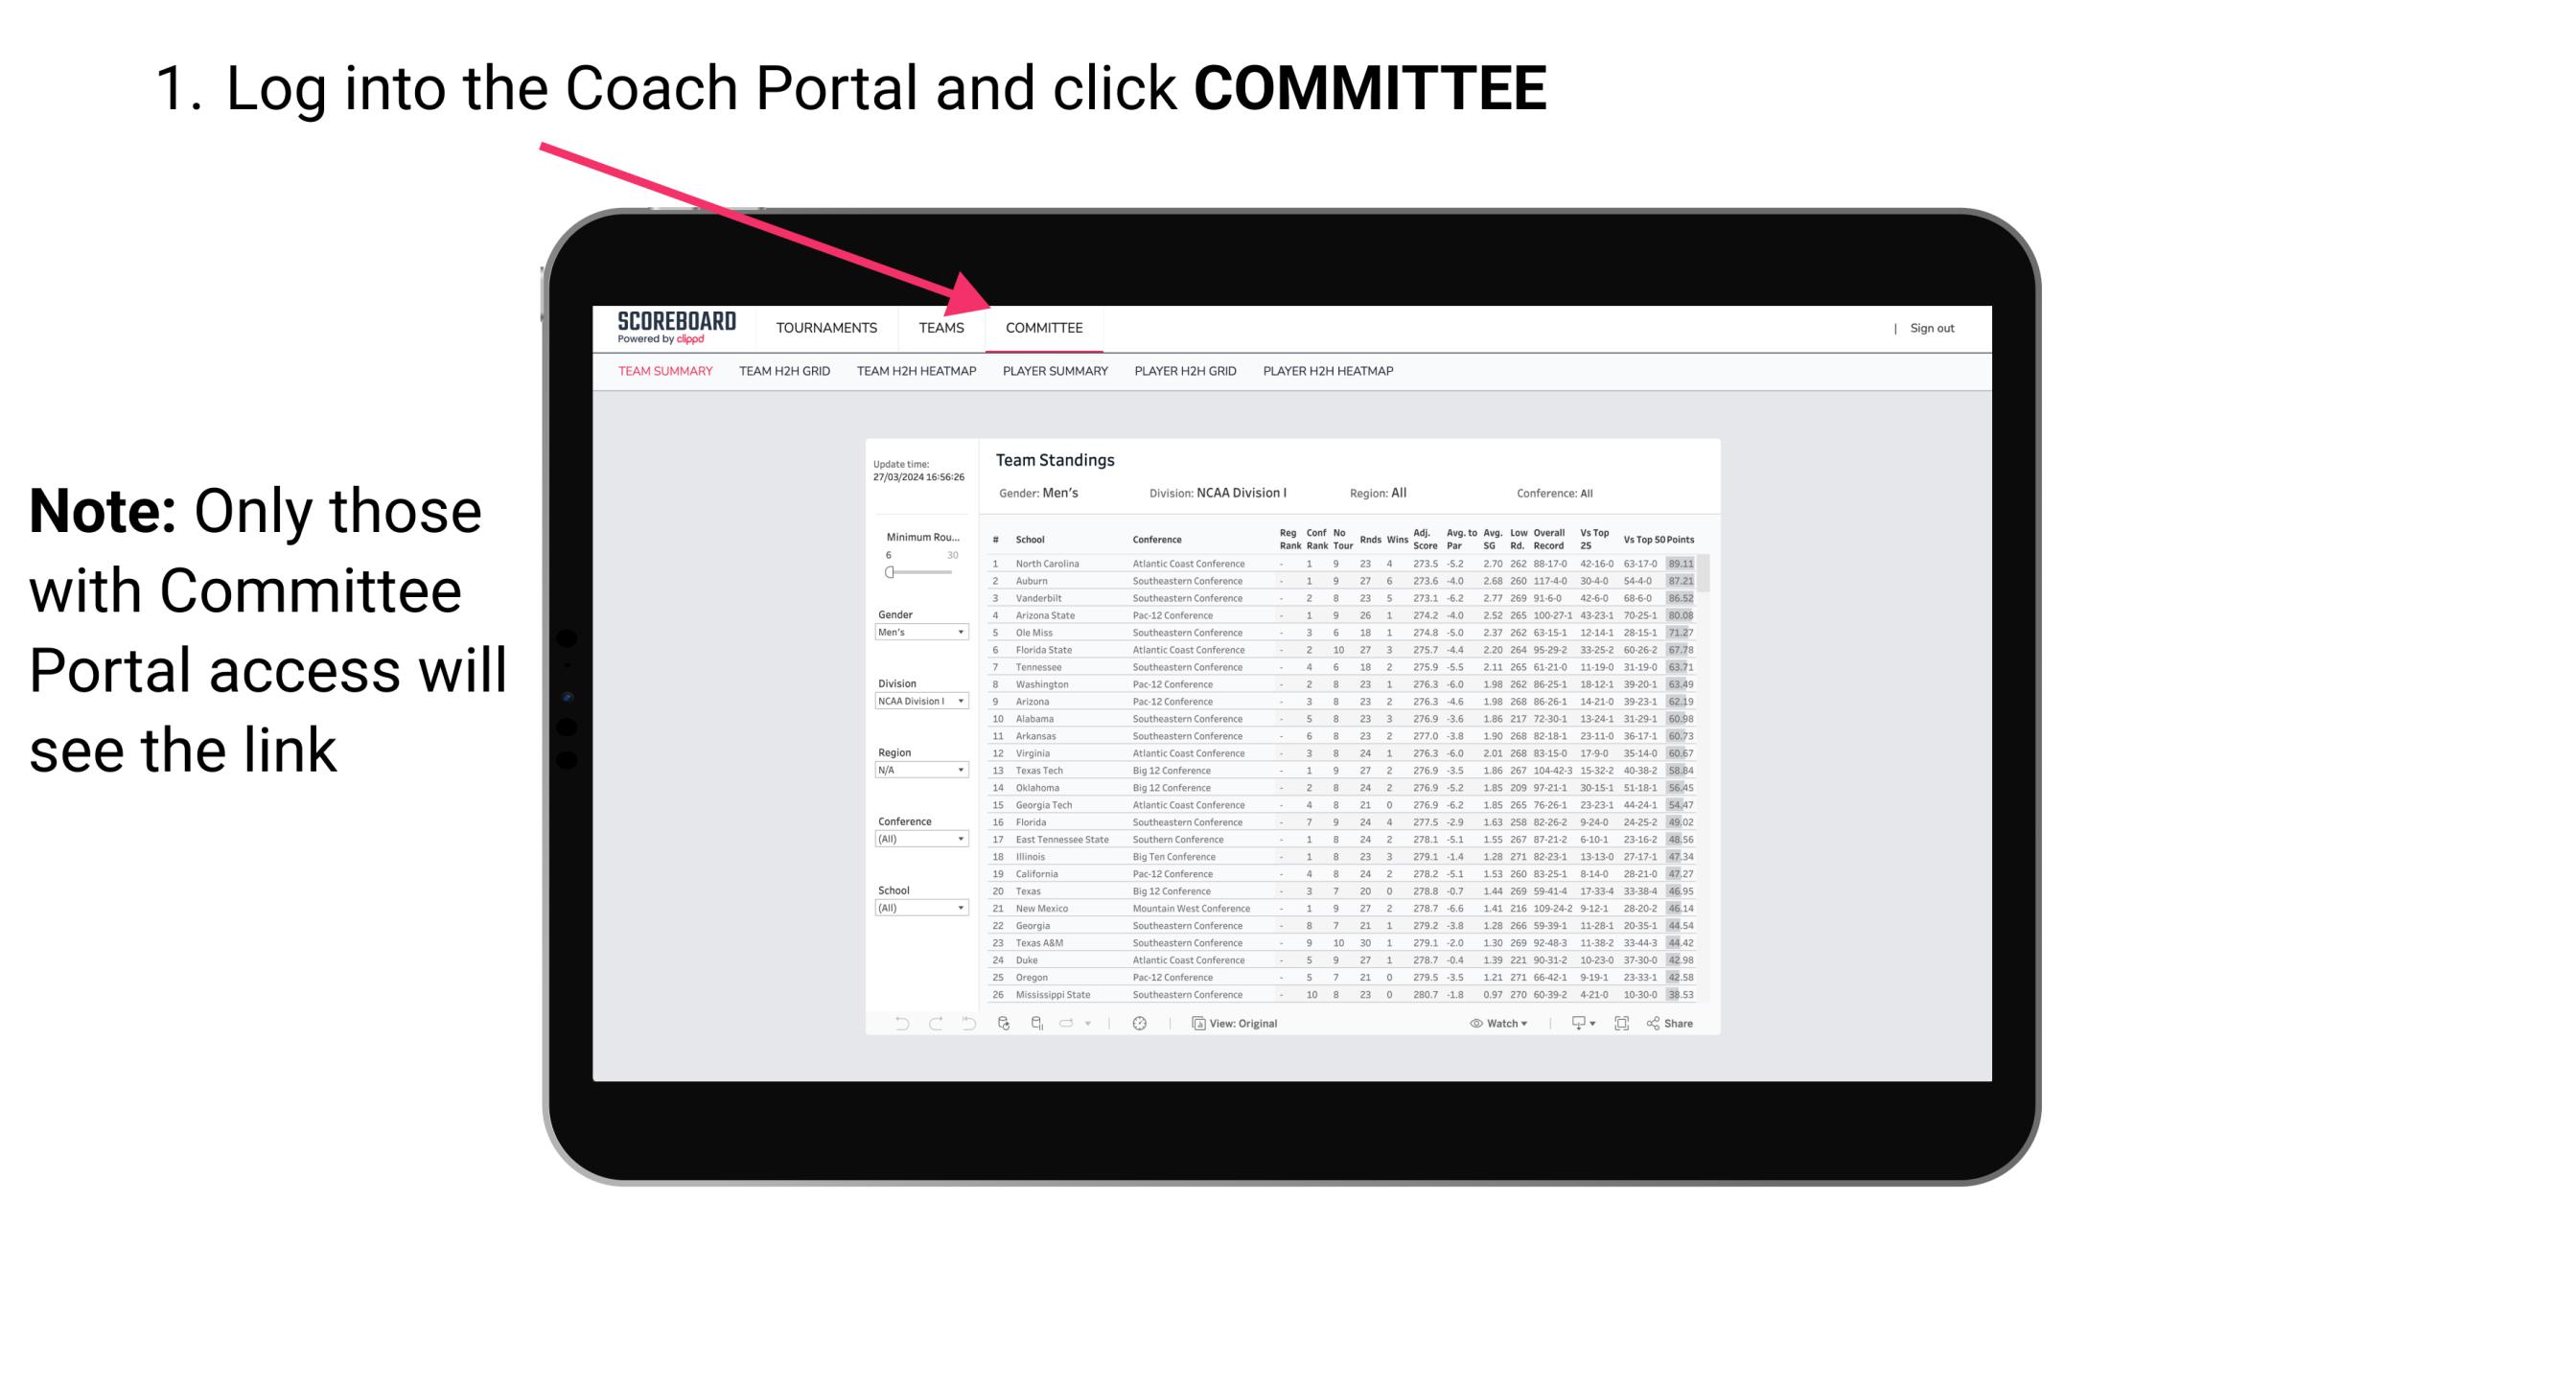Click the timer/history icon
The height and width of the screenshot is (1386, 2576).
pyautogui.click(x=1140, y=1023)
